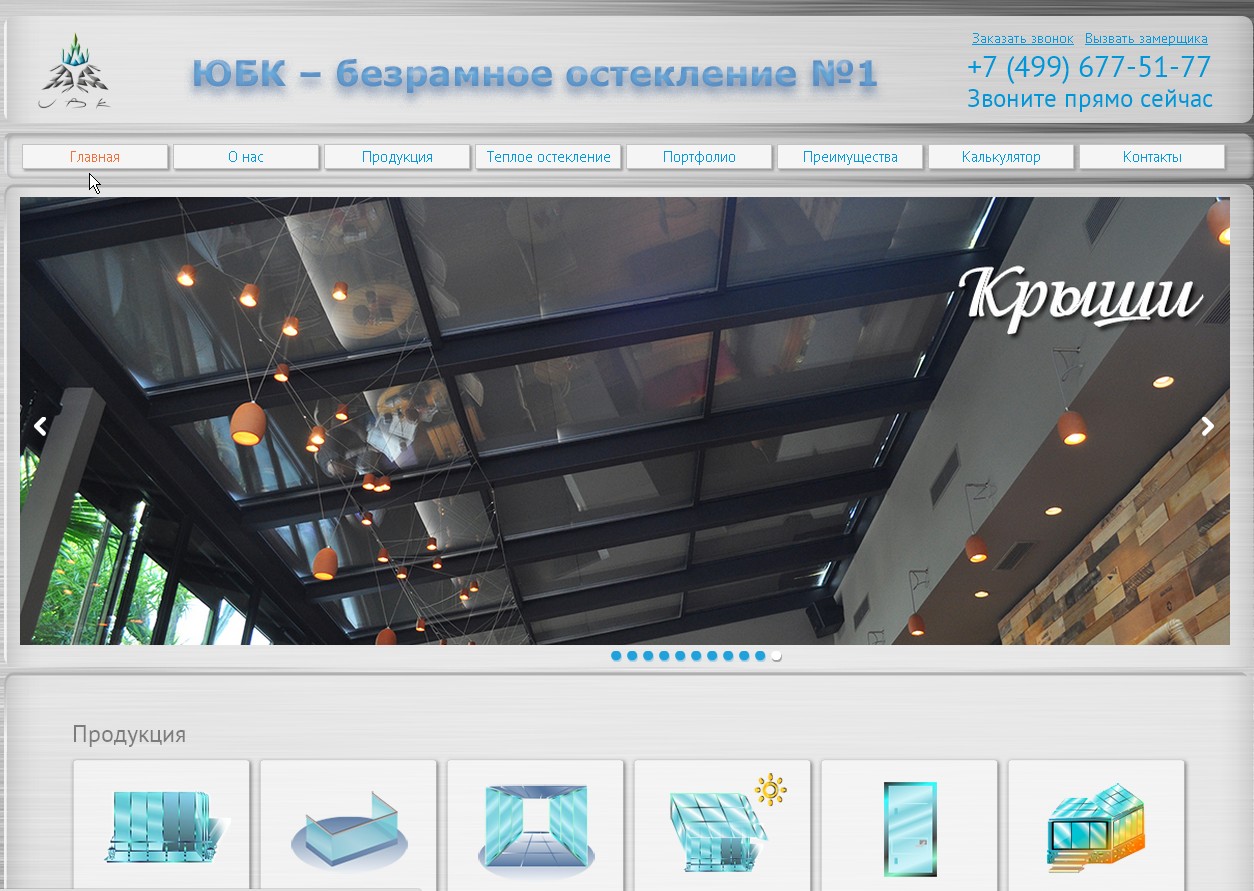Image resolution: width=1254 pixels, height=891 pixels.
Task: Show the previous slide with left arrow
Action: click(40, 426)
